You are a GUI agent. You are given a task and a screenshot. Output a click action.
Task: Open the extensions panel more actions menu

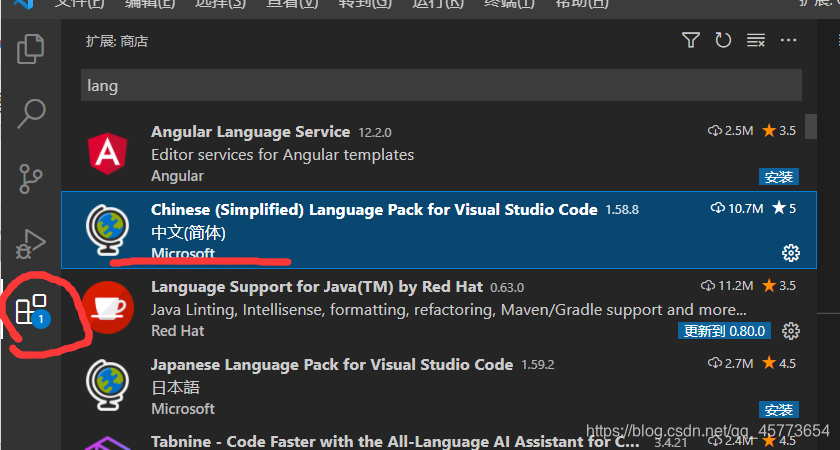789,40
